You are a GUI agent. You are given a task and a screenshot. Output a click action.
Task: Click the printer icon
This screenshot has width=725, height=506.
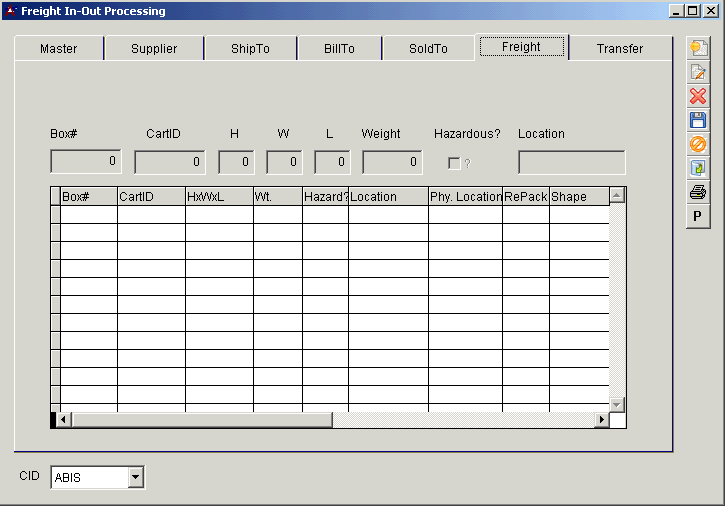(x=698, y=192)
